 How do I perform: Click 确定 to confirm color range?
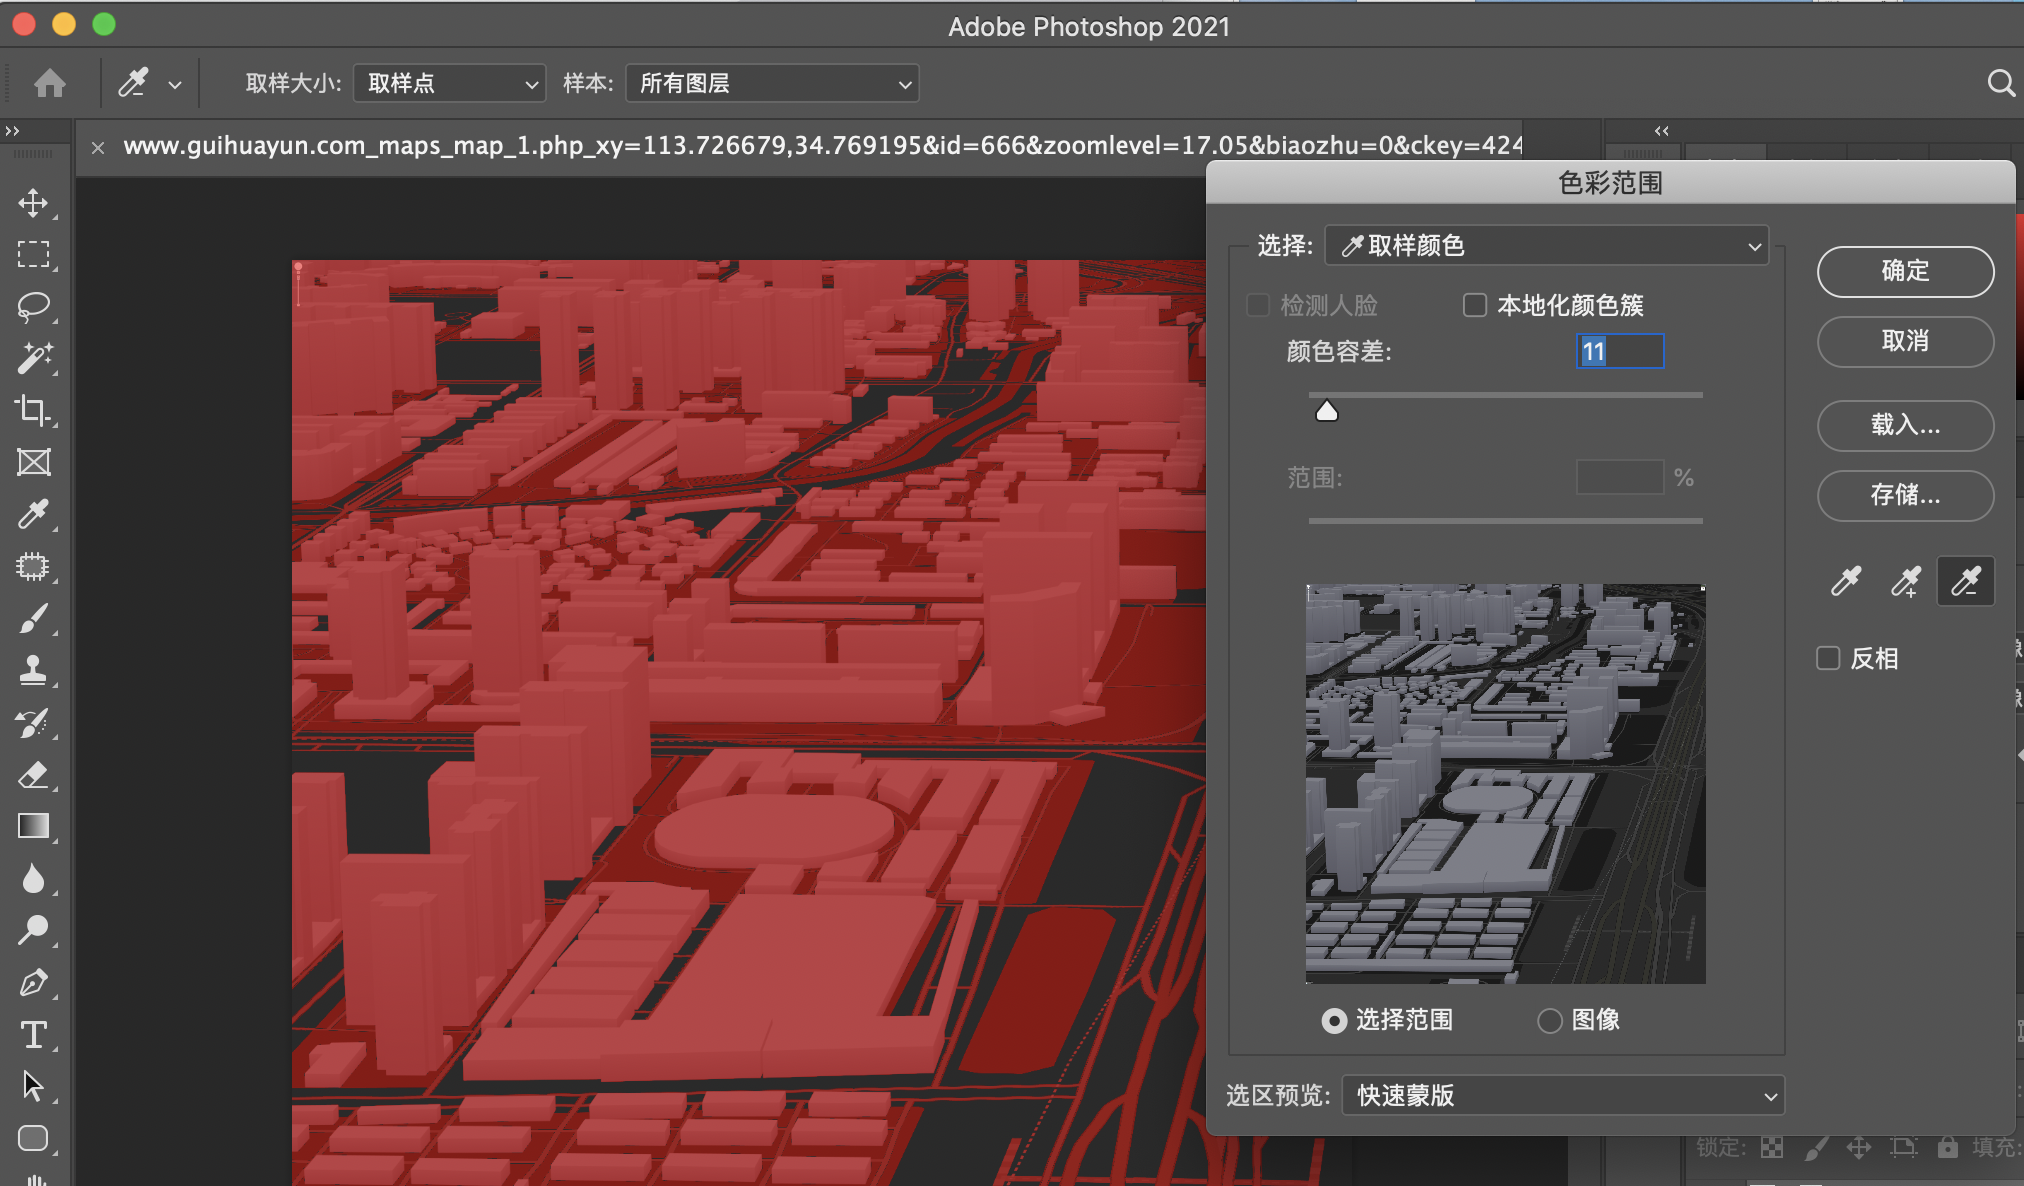[x=1907, y=270]
